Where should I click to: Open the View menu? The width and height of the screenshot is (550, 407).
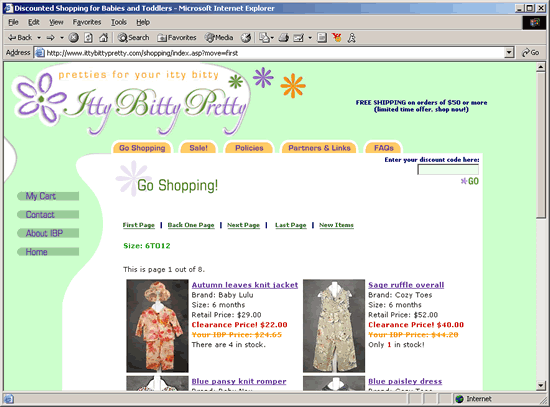56,22
